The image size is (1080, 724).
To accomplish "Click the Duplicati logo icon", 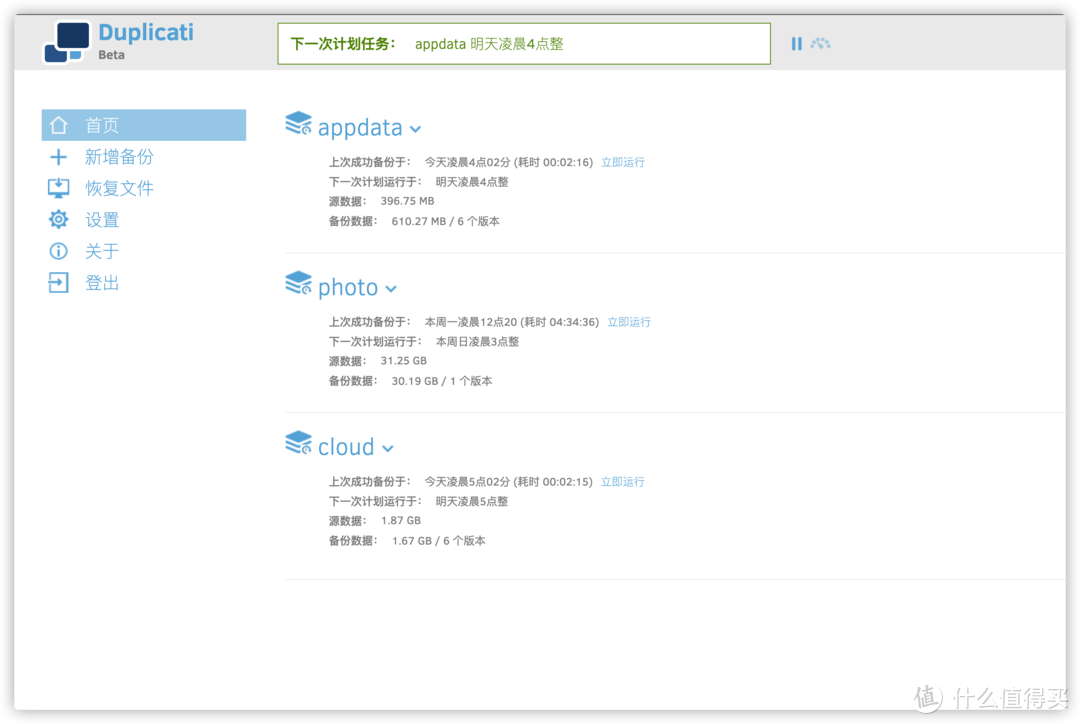I will click(67, 42).
